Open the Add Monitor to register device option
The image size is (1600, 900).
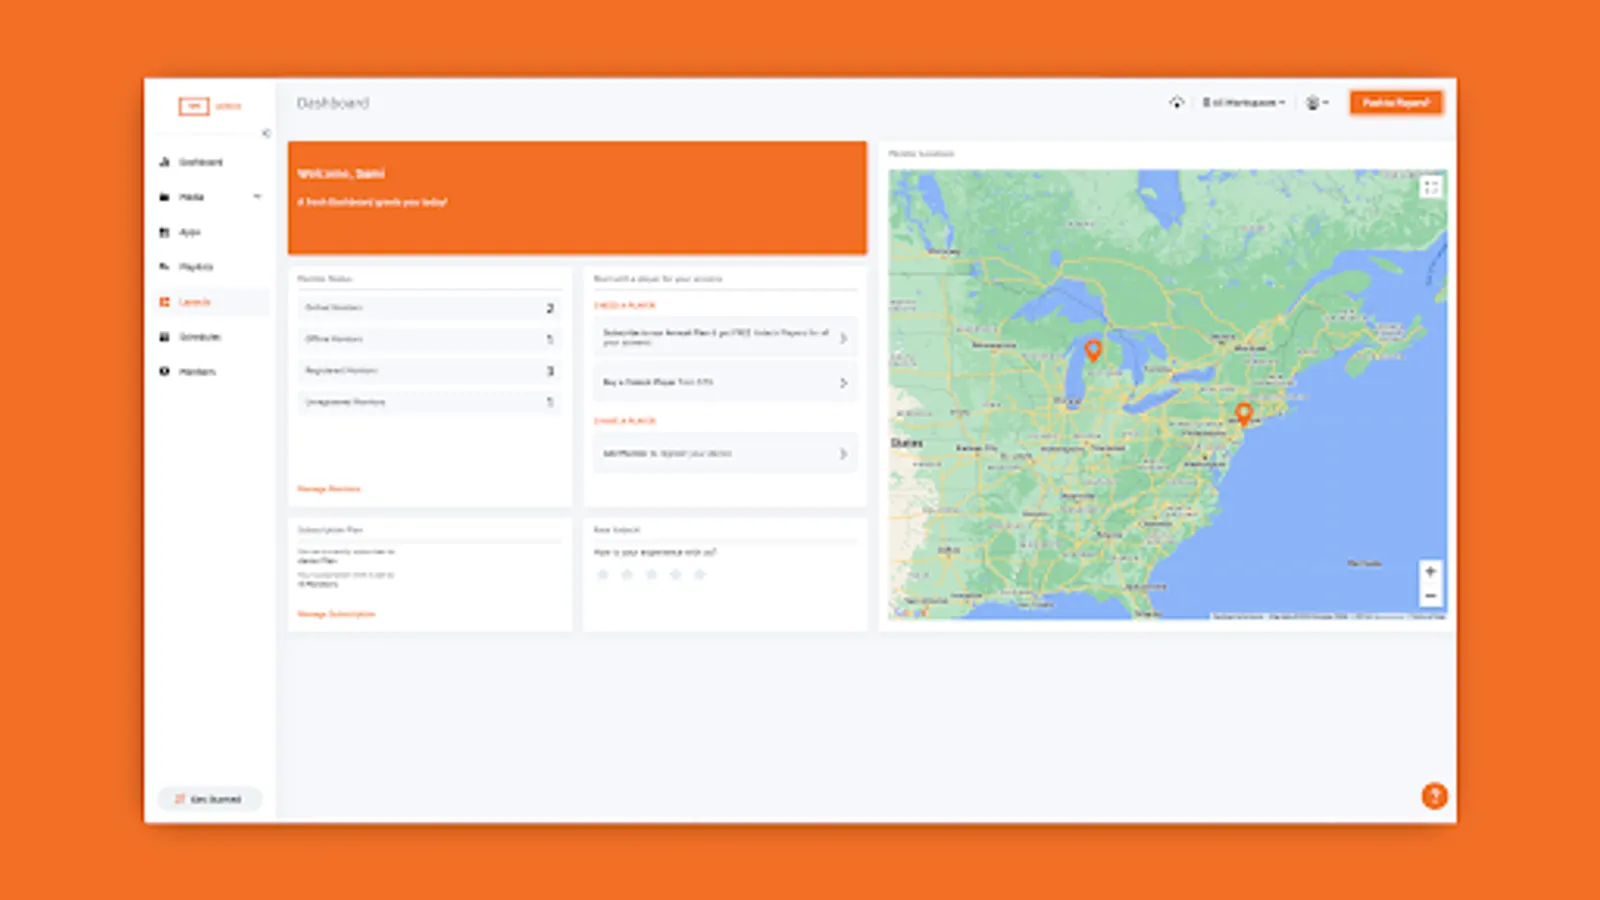[725, 453]
